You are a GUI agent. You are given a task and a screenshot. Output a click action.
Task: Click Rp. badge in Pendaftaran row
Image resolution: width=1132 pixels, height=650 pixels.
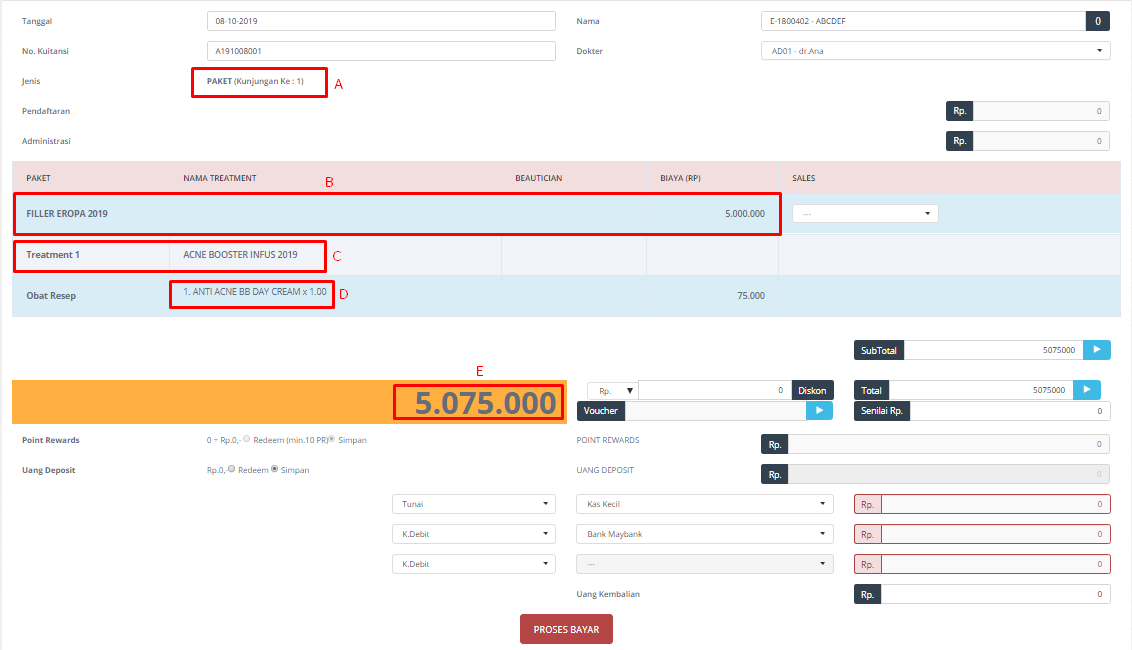tap(959, 112)
